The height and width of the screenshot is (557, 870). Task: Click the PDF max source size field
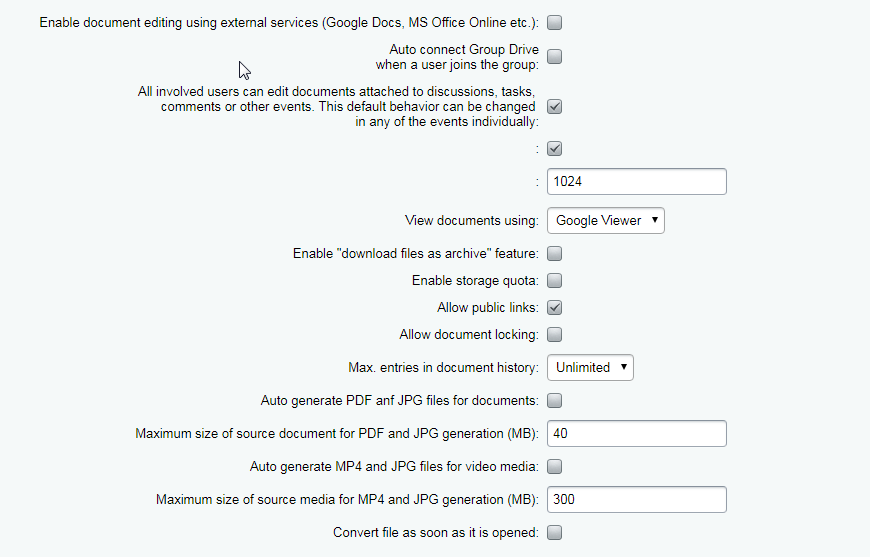(x=636, y=433)
